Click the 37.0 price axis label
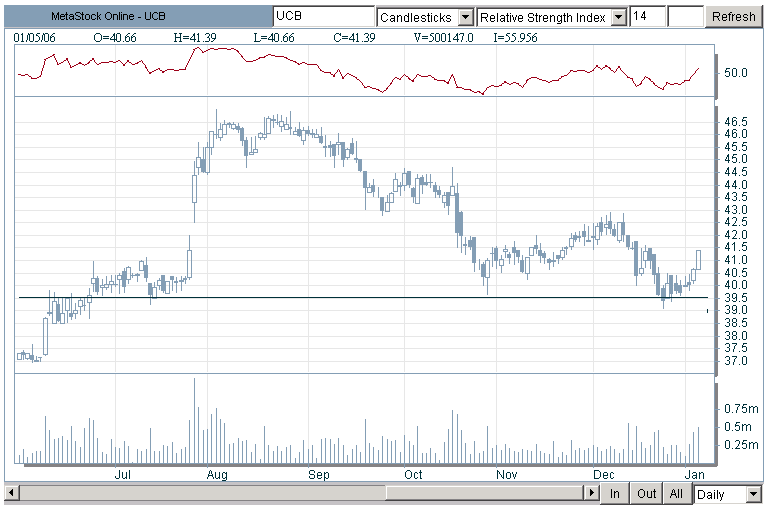769x509 pixels. 736,361
